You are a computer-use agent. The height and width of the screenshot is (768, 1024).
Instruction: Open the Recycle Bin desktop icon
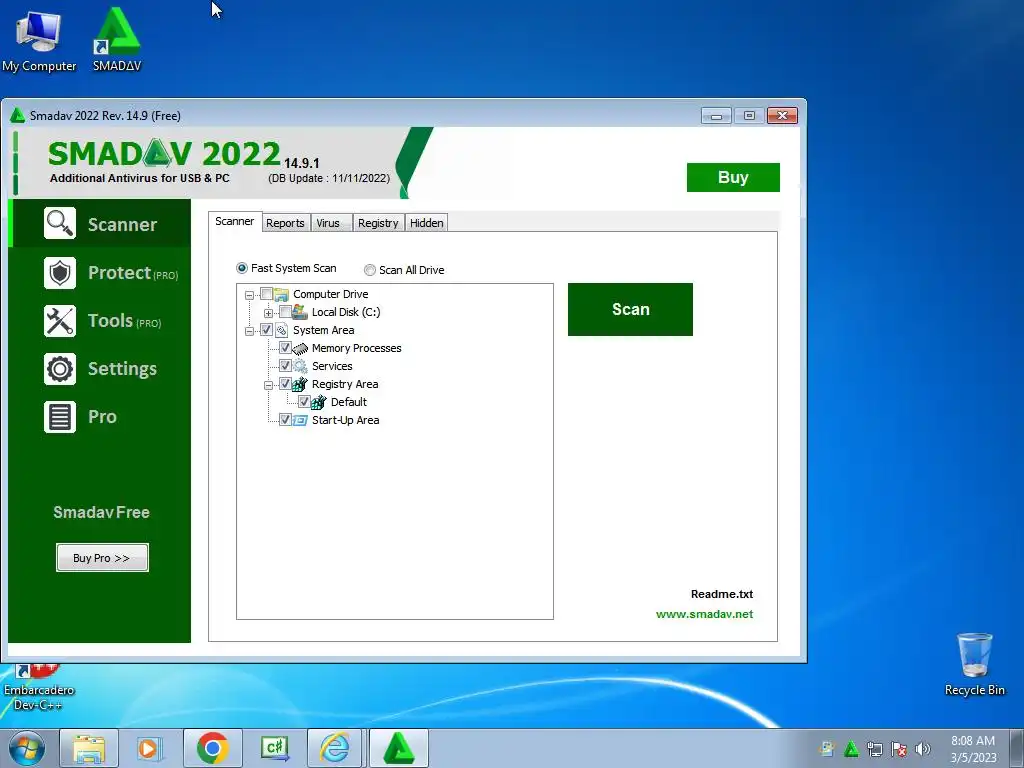pyautogui.click(x=974, y=664)
